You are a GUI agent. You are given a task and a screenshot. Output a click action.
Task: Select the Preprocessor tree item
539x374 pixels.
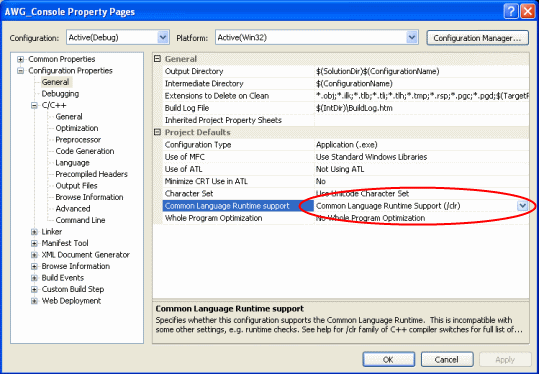[78, 140]
